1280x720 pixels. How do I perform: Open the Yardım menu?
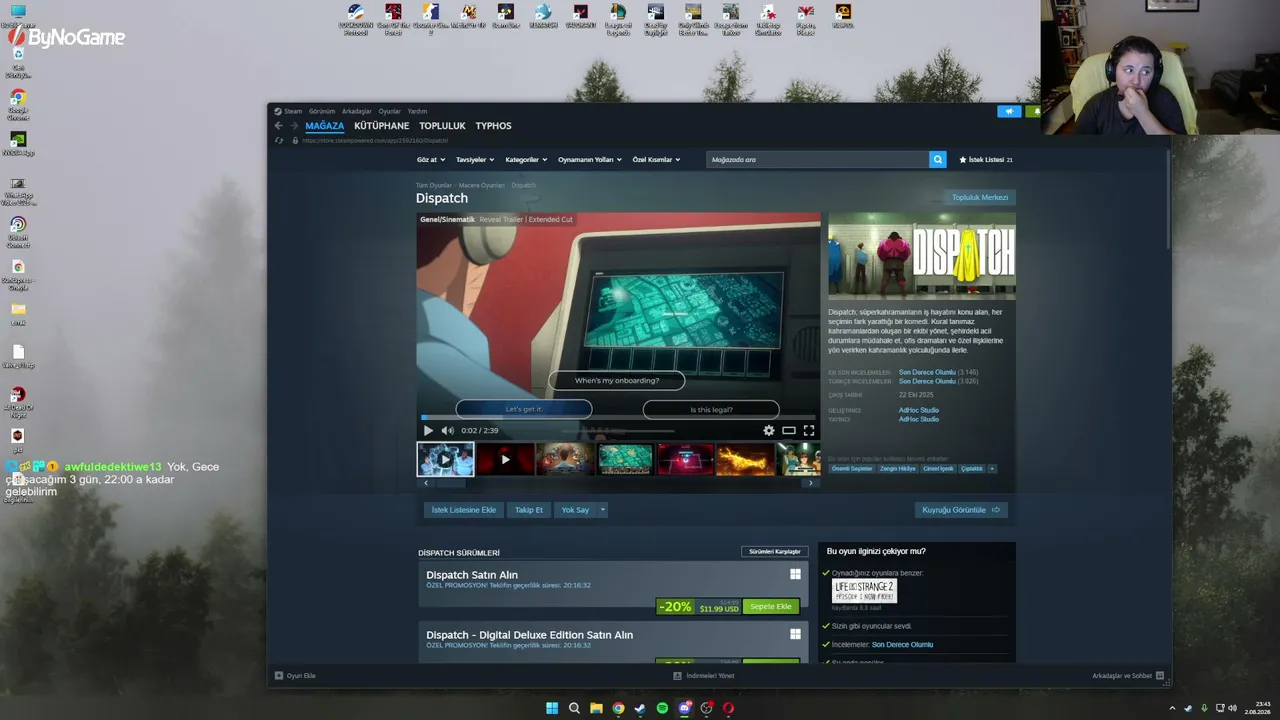417,111
